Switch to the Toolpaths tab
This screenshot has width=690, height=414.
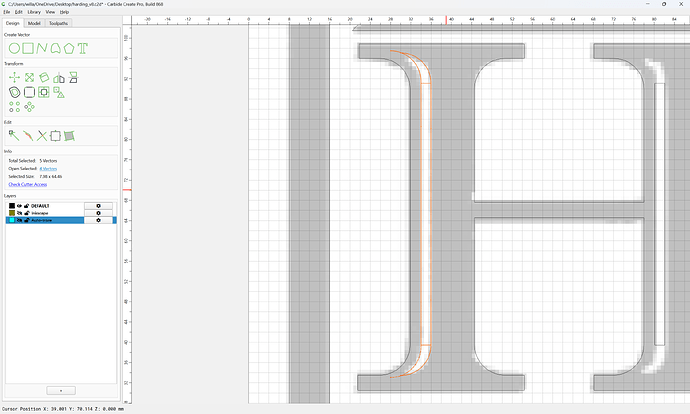(x=59, y=23)
